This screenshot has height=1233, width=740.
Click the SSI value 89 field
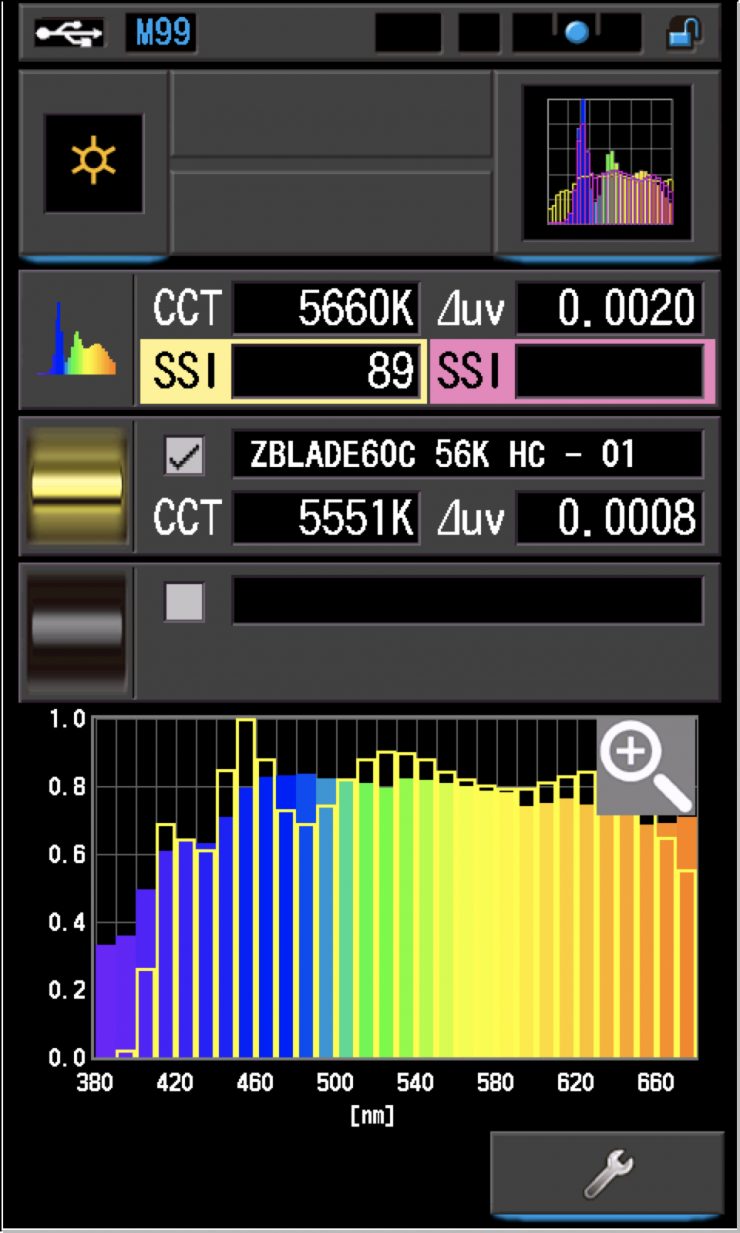pyautogui.click(x=326, y=372)
